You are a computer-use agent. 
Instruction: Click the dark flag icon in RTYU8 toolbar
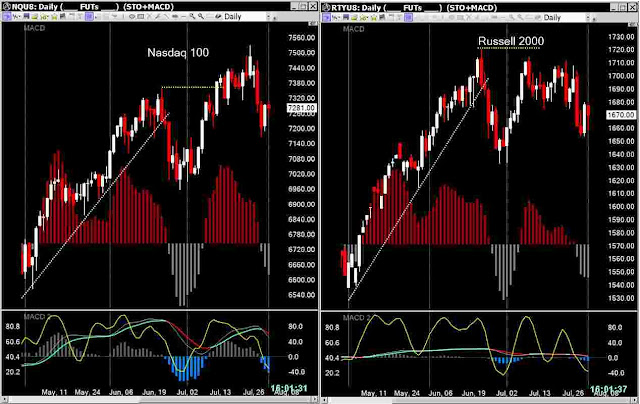tap(382, 18)
